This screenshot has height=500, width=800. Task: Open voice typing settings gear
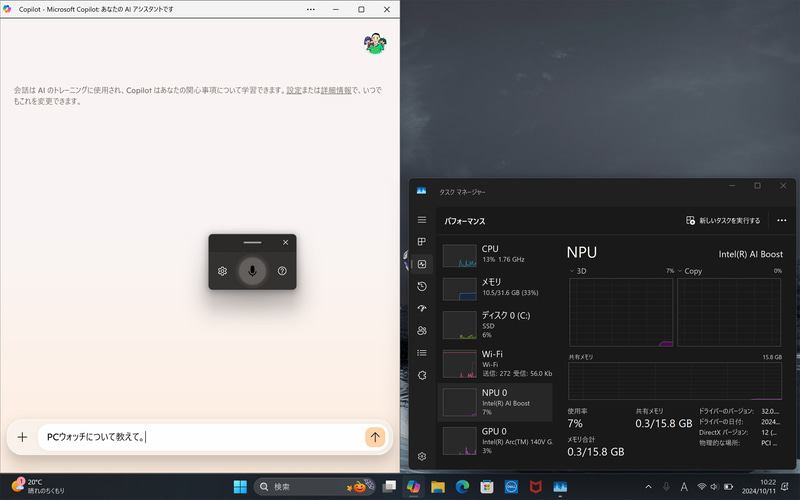(222, 271)
